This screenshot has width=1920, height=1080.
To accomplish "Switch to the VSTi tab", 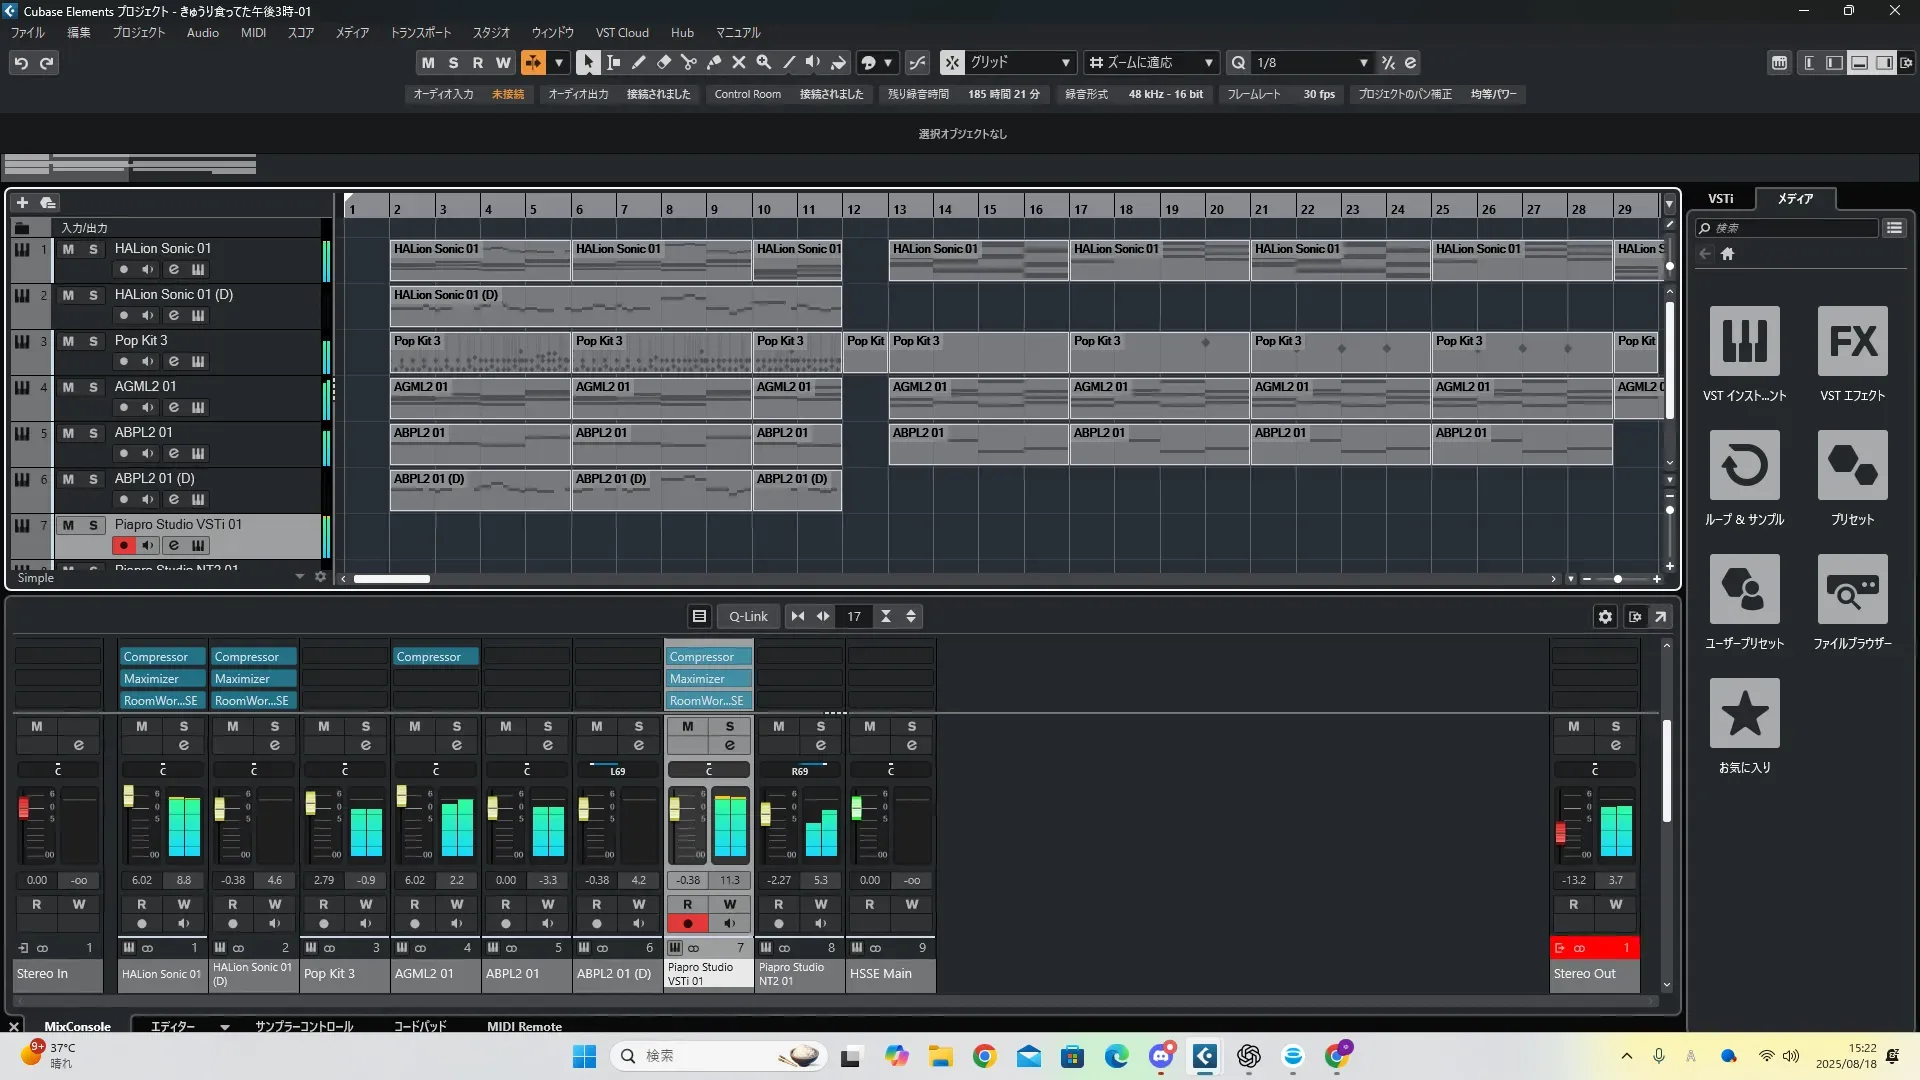I will (1720, 199).
